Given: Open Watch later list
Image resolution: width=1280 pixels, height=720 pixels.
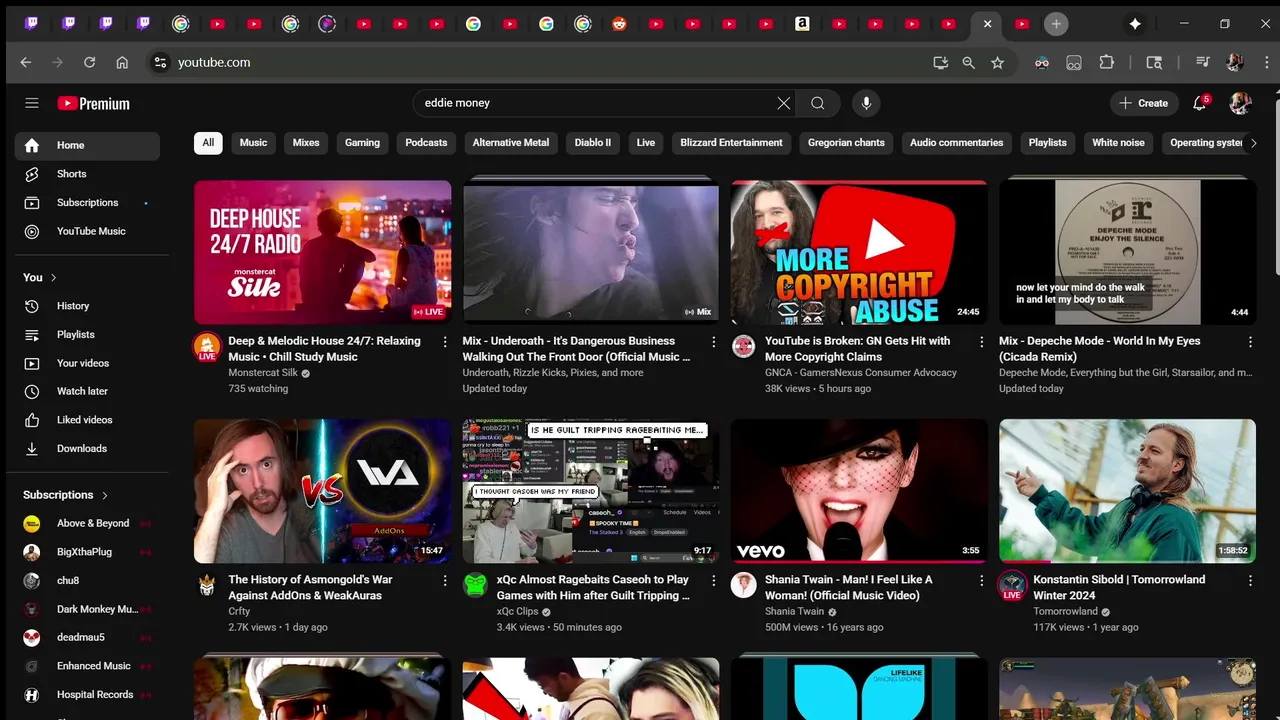Looking at the screenshot, I should pos(87,391).
